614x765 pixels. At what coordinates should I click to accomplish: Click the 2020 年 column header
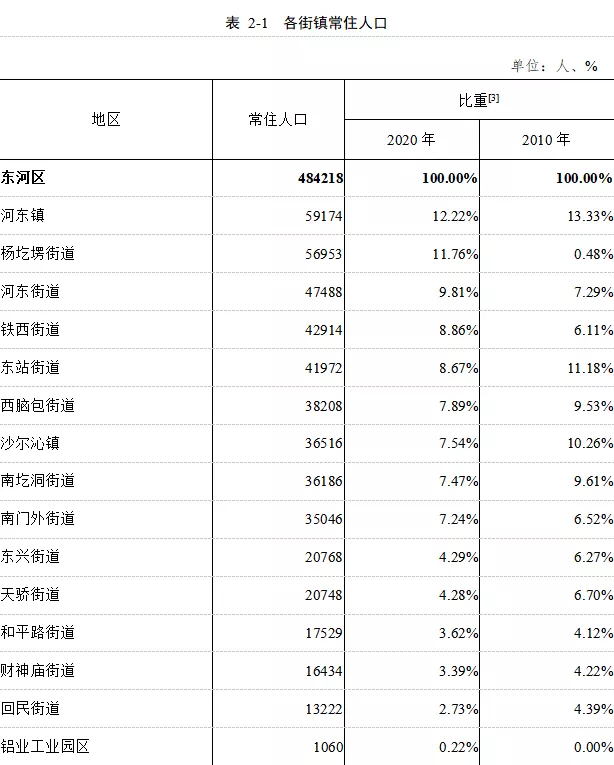(x=411, y=140)
